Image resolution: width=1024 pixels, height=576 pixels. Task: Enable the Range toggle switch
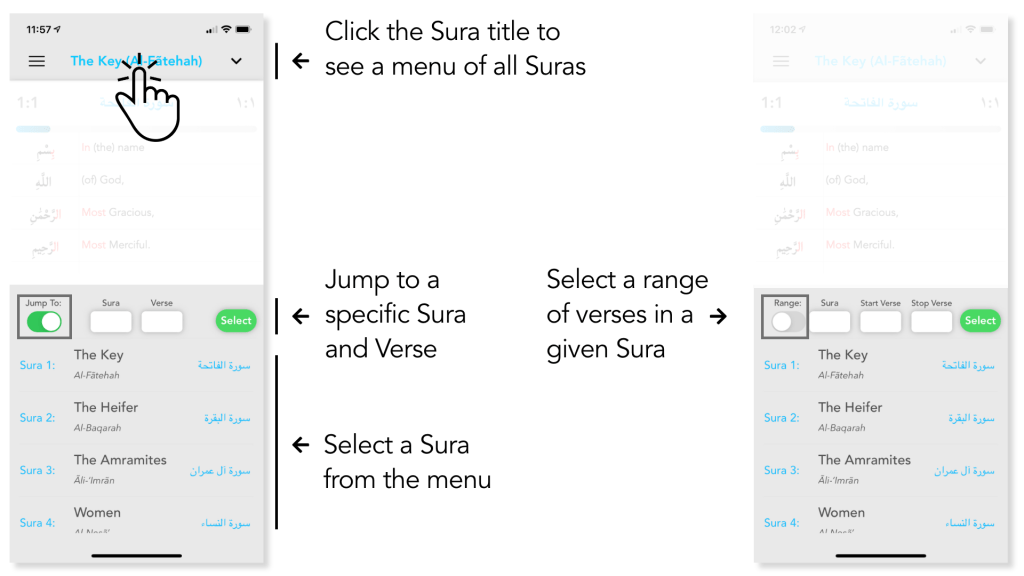coord(785,321)
